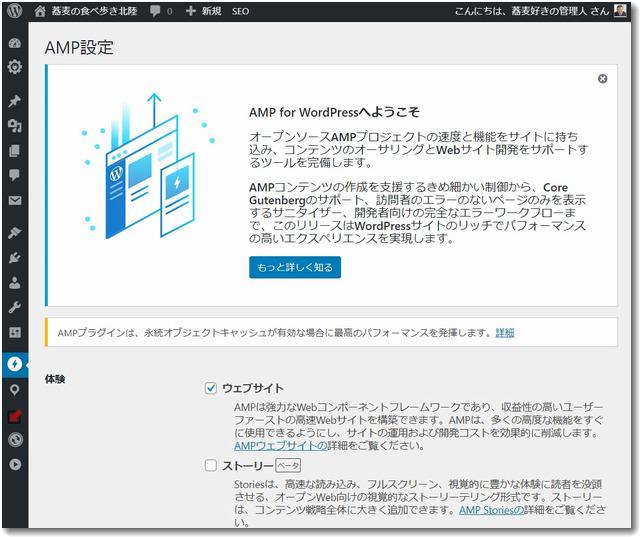Click the AMP設定 page heading
The width and height of the screenshot is (640, 537).
(79, 47)
